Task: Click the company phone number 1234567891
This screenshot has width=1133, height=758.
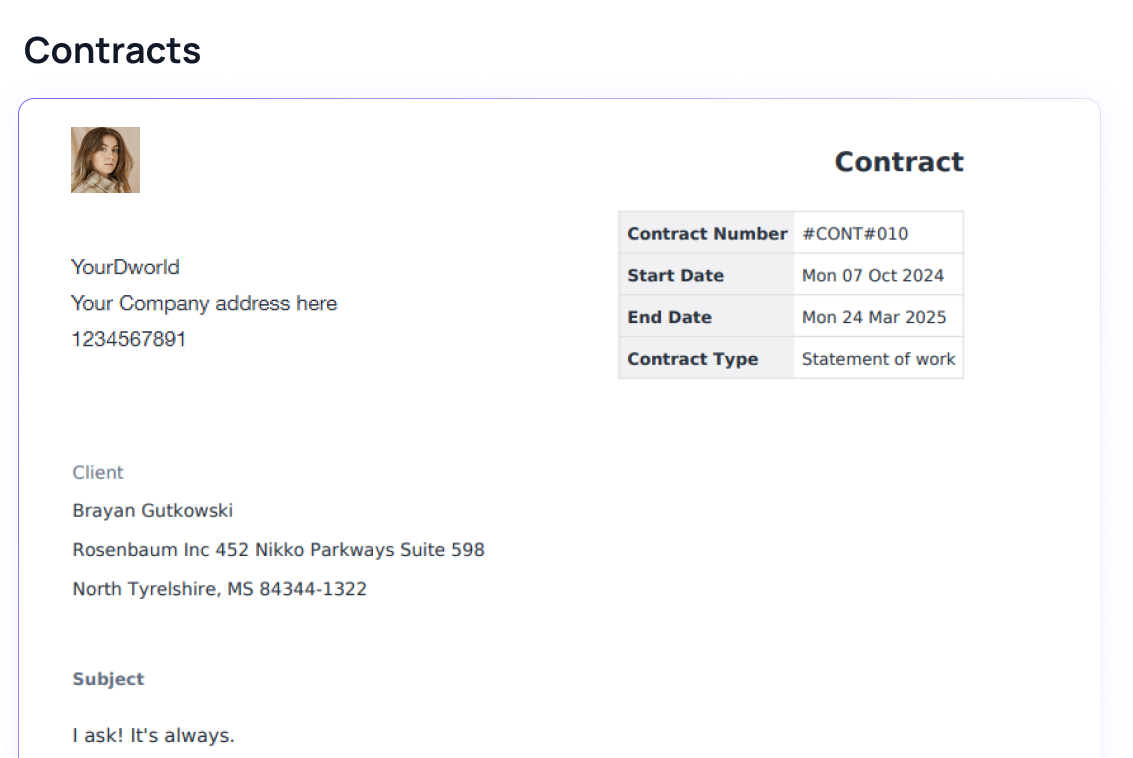Action: [x=129, y=339]
